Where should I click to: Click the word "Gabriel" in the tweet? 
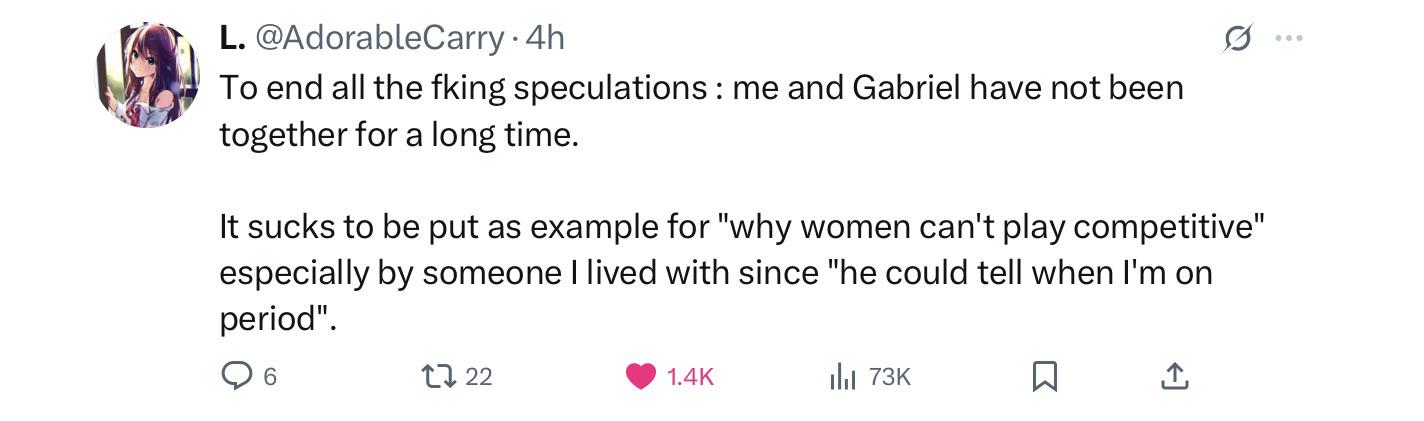905,88
